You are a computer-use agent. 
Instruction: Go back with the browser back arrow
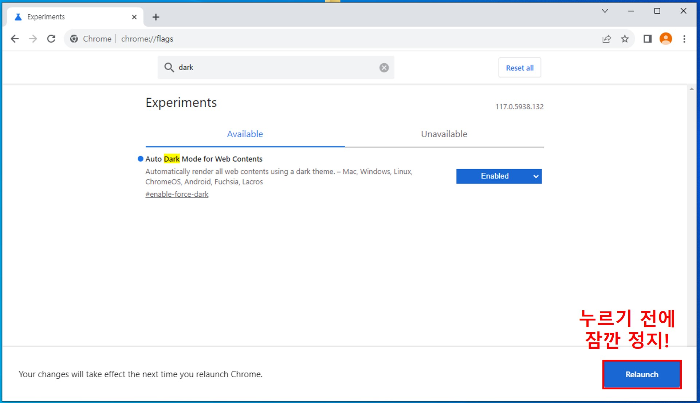(x=15, y=39)
